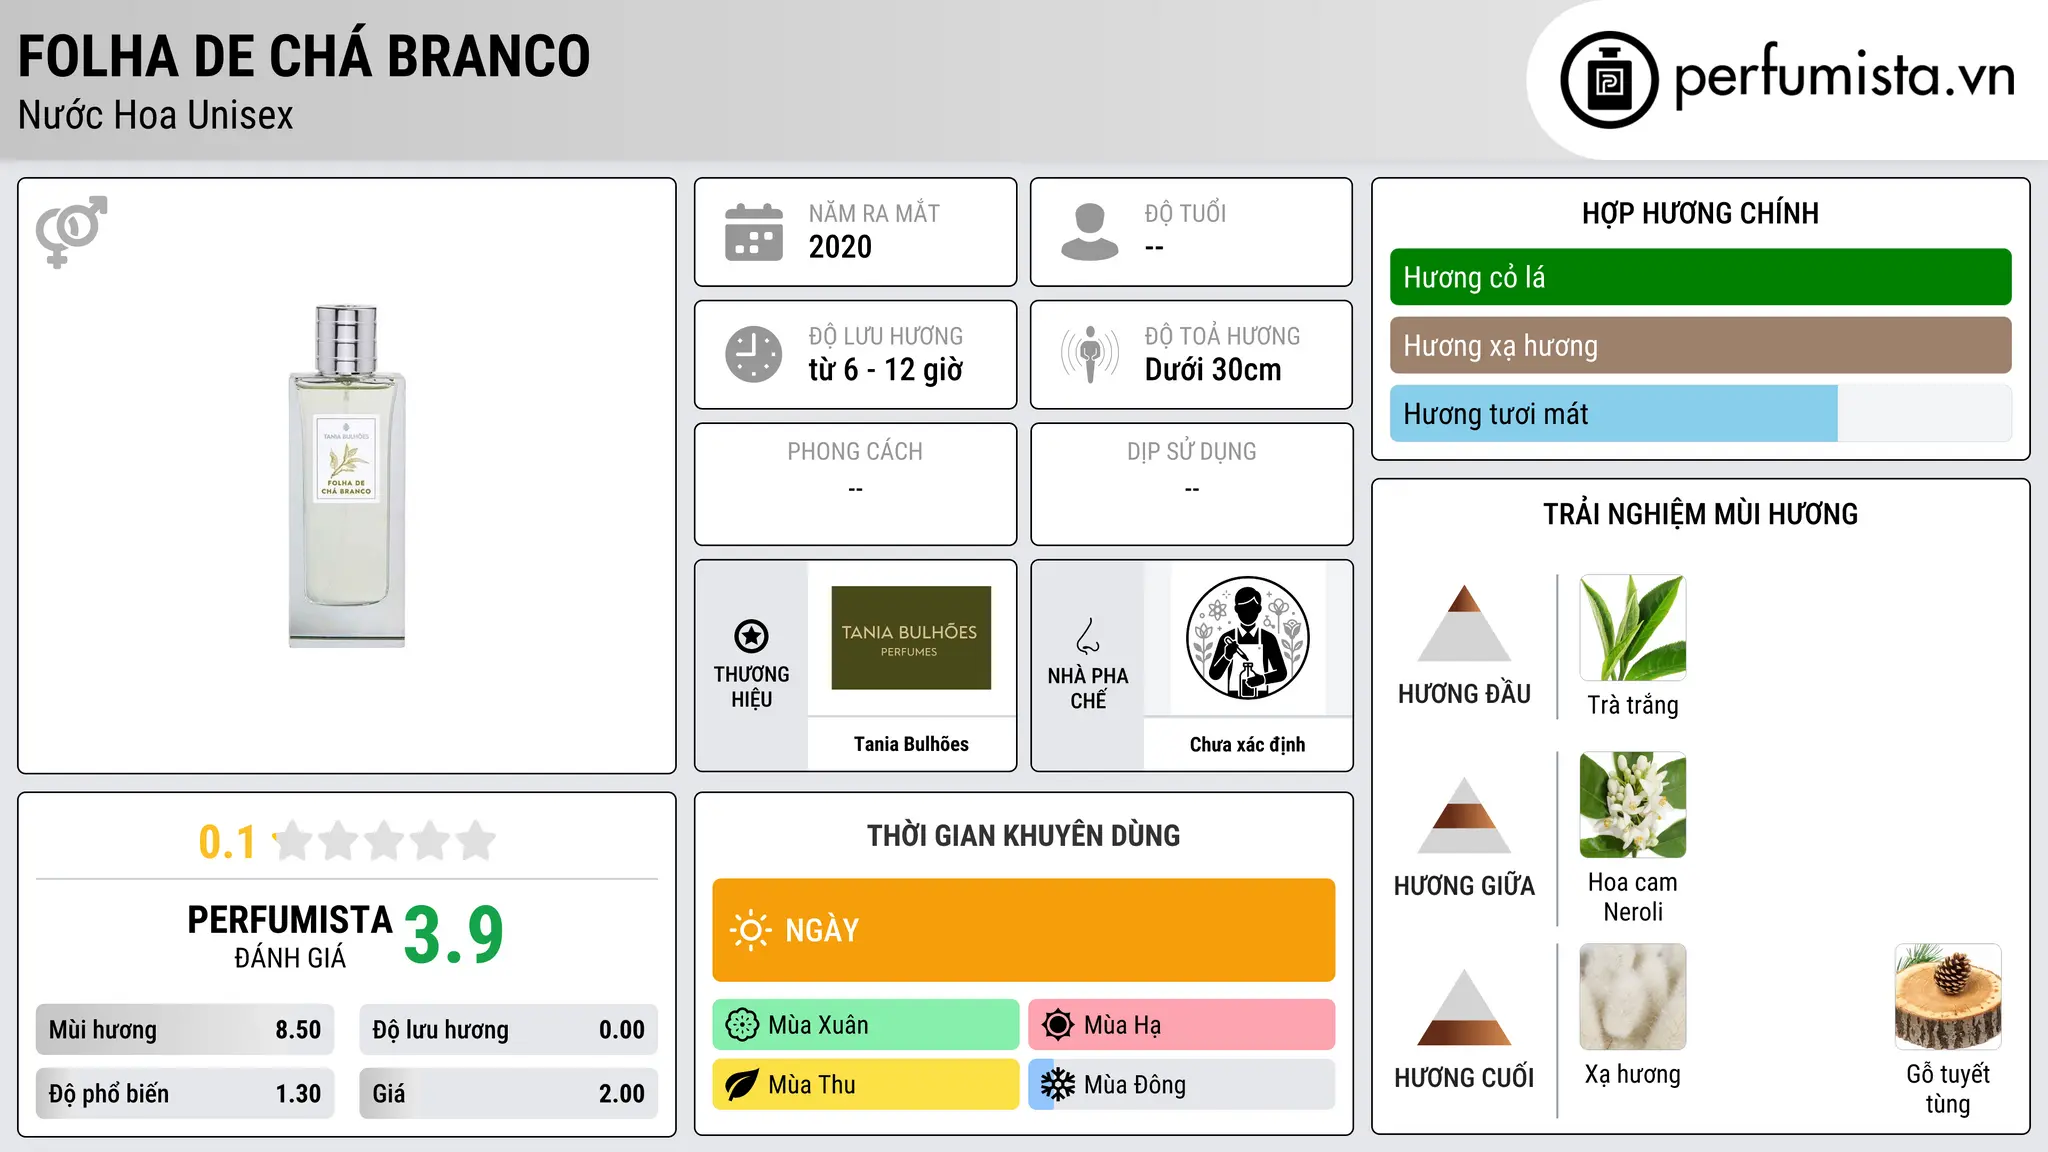2048x1152 pixels.
Task: Click the green Hương cỏ lá accord bar
Action: [x=1700, y=277]
